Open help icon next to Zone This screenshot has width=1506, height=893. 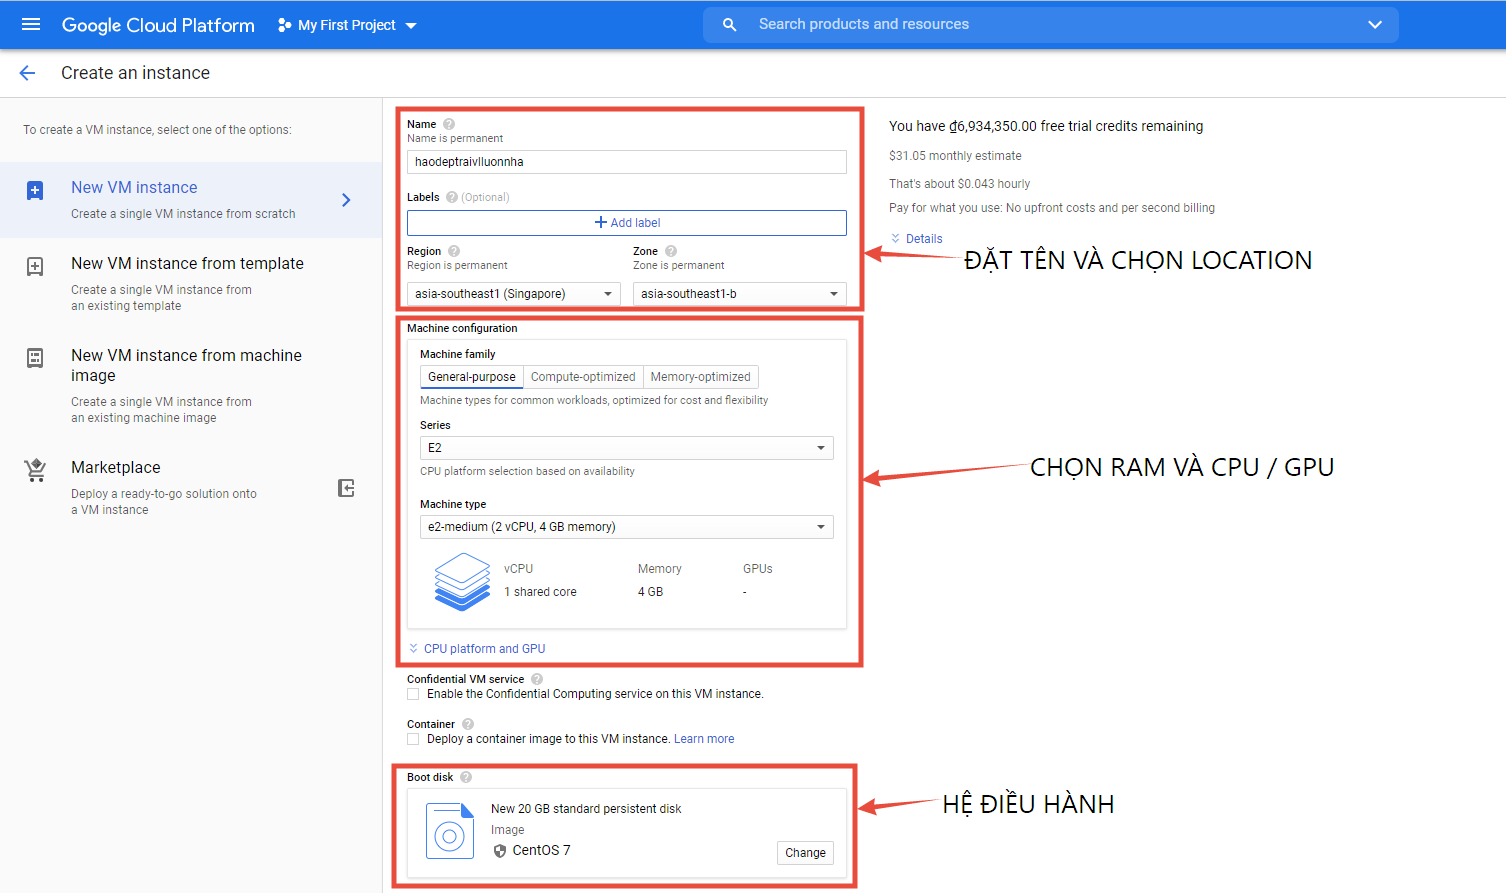pyautogui.click(x=671, y=251)
